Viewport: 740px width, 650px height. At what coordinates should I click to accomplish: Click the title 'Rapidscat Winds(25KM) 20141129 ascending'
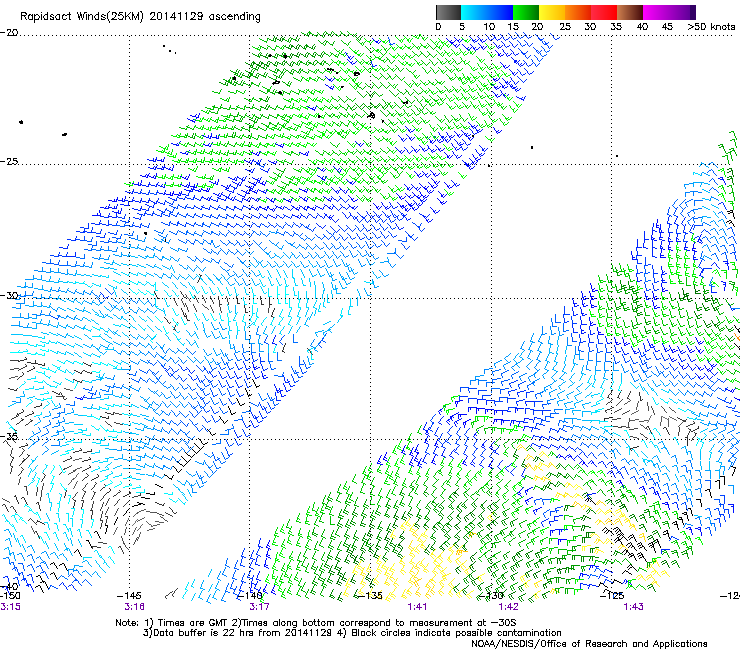click(x=140, y=17)
